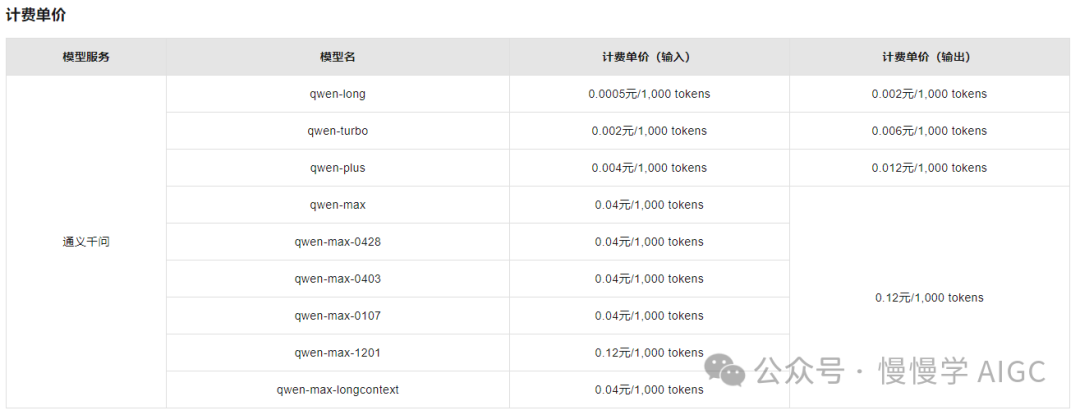1080x415 pixels.
Task: Click the qwen-plus model name
Action: (x=337, y=168)
